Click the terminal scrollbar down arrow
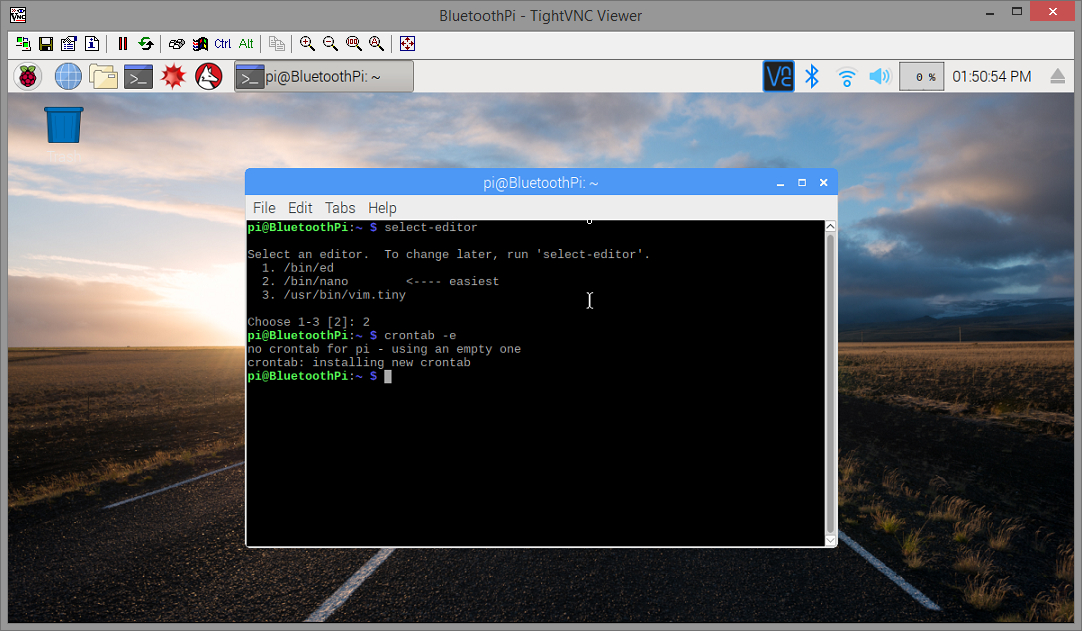This screenshot has width=1082, height=631. pos(830,540)
